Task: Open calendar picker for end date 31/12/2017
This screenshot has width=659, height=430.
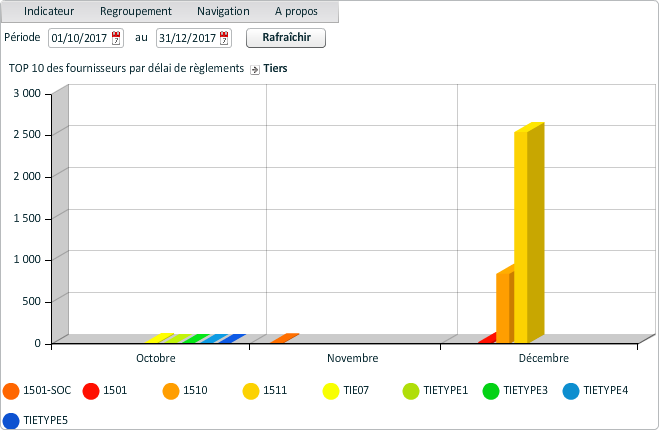Action: click(224, 38)
